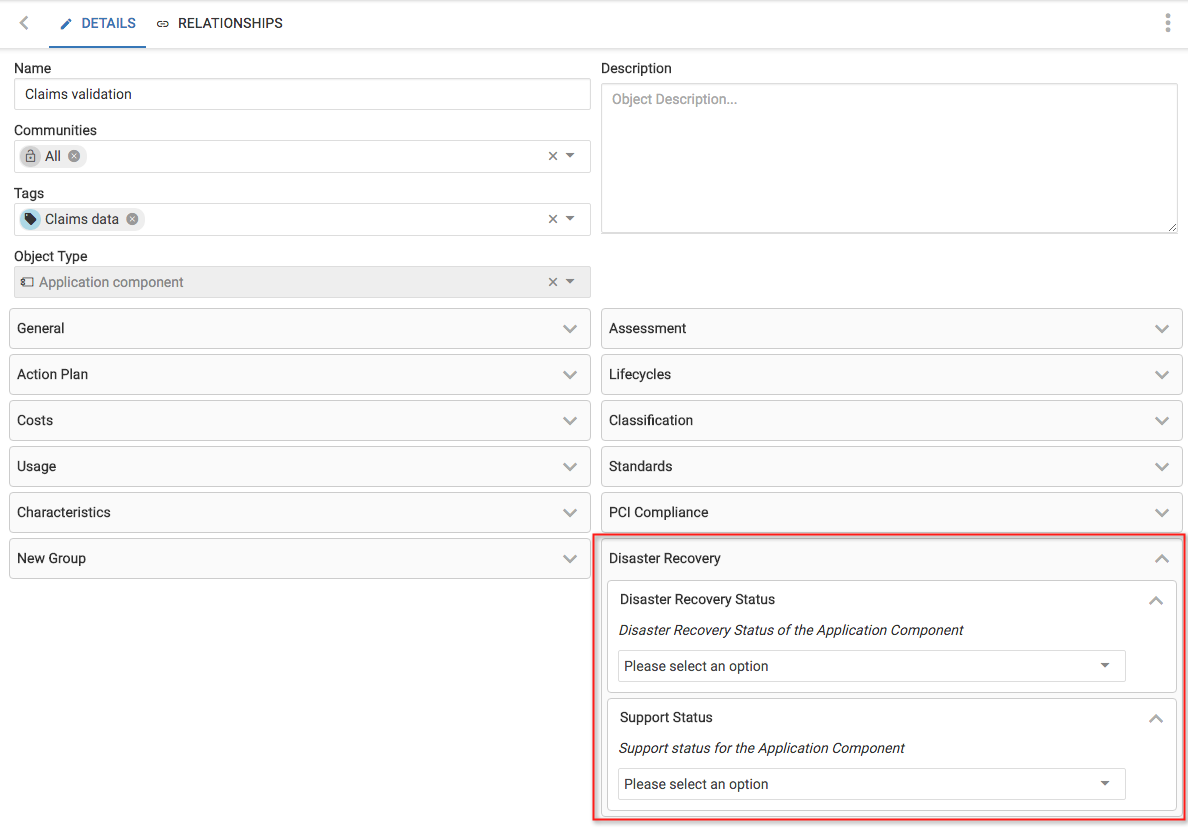1188x829 pixels.
Task: Open the Tags dropdown arrow
Action: (x=571, y=219)
